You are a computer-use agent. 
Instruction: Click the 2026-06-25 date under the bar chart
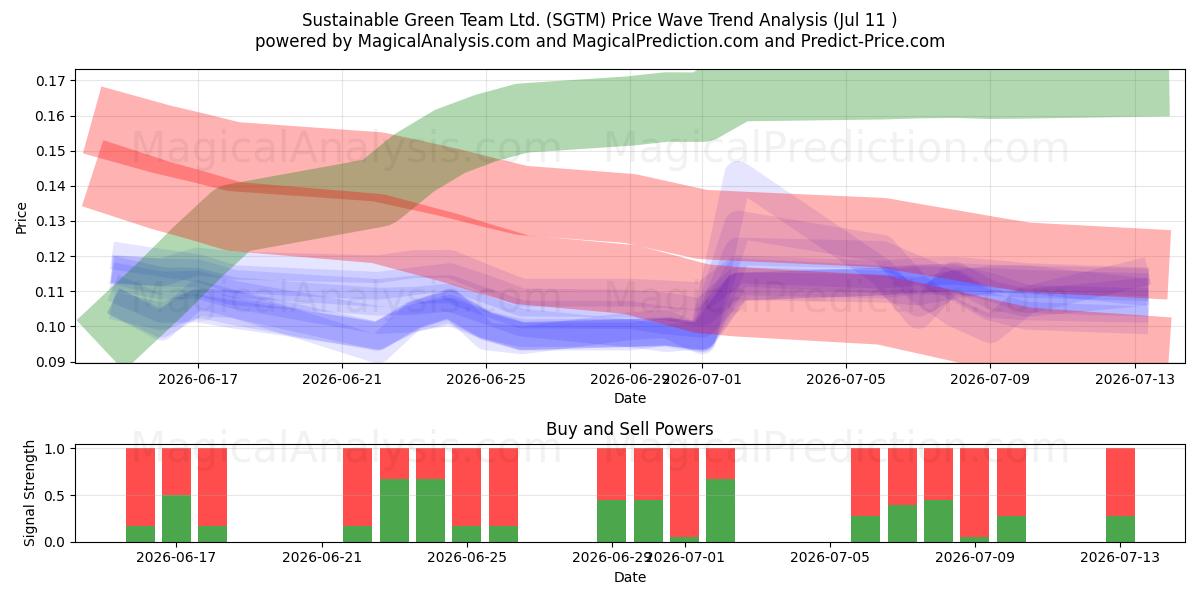click(467, 559)
